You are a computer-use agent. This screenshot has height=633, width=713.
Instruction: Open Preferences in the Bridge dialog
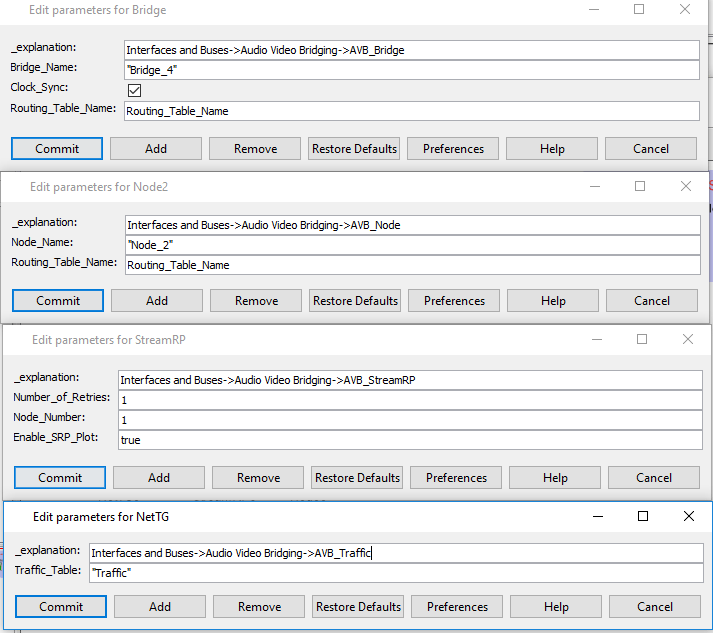tap(453, 149)
